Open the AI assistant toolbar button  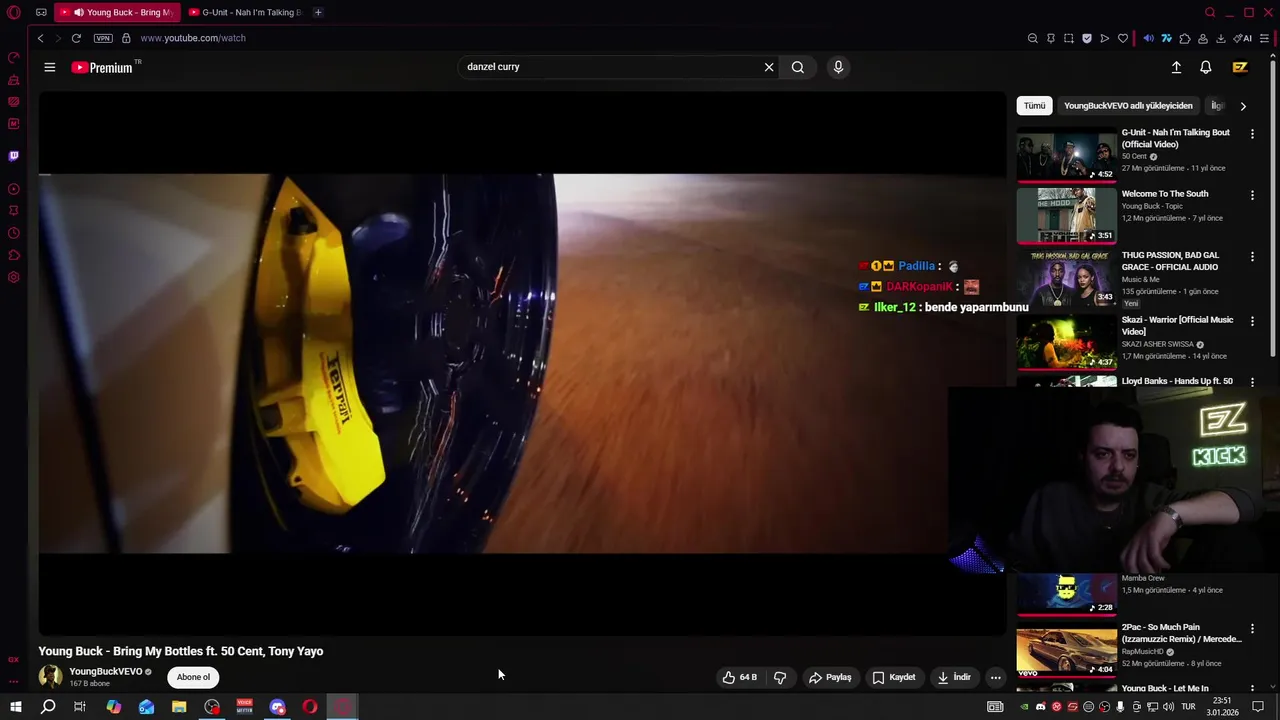[x=1243, y=38]
